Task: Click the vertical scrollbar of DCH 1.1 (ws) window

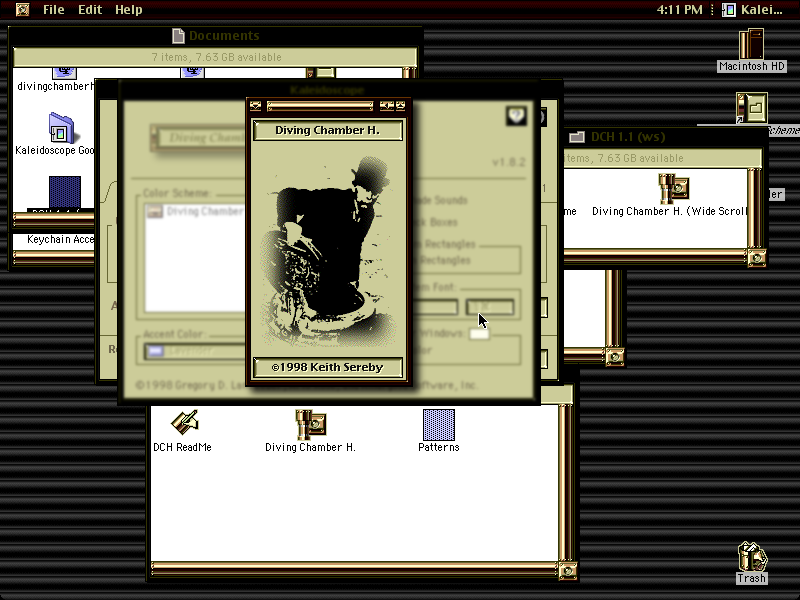Action: pyautogui.click(x=755, y=209)
